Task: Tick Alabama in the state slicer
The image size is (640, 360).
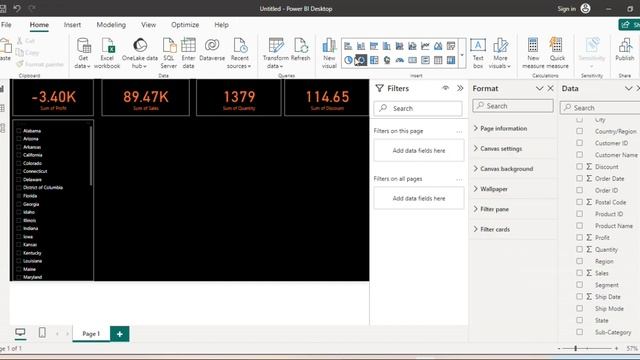Action: tap(19, 131)
